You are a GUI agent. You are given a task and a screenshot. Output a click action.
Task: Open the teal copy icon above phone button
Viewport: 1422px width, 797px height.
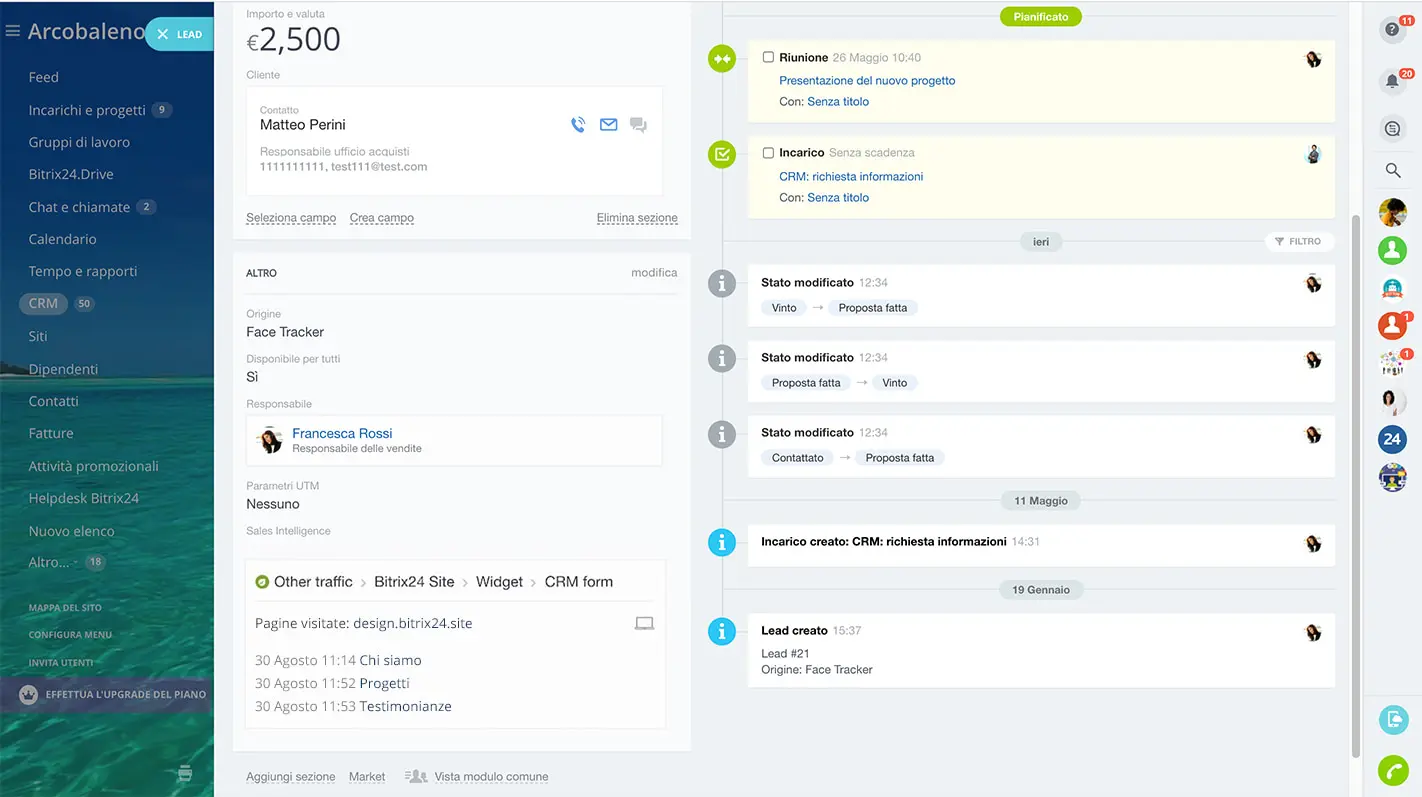click(1393, 719)
